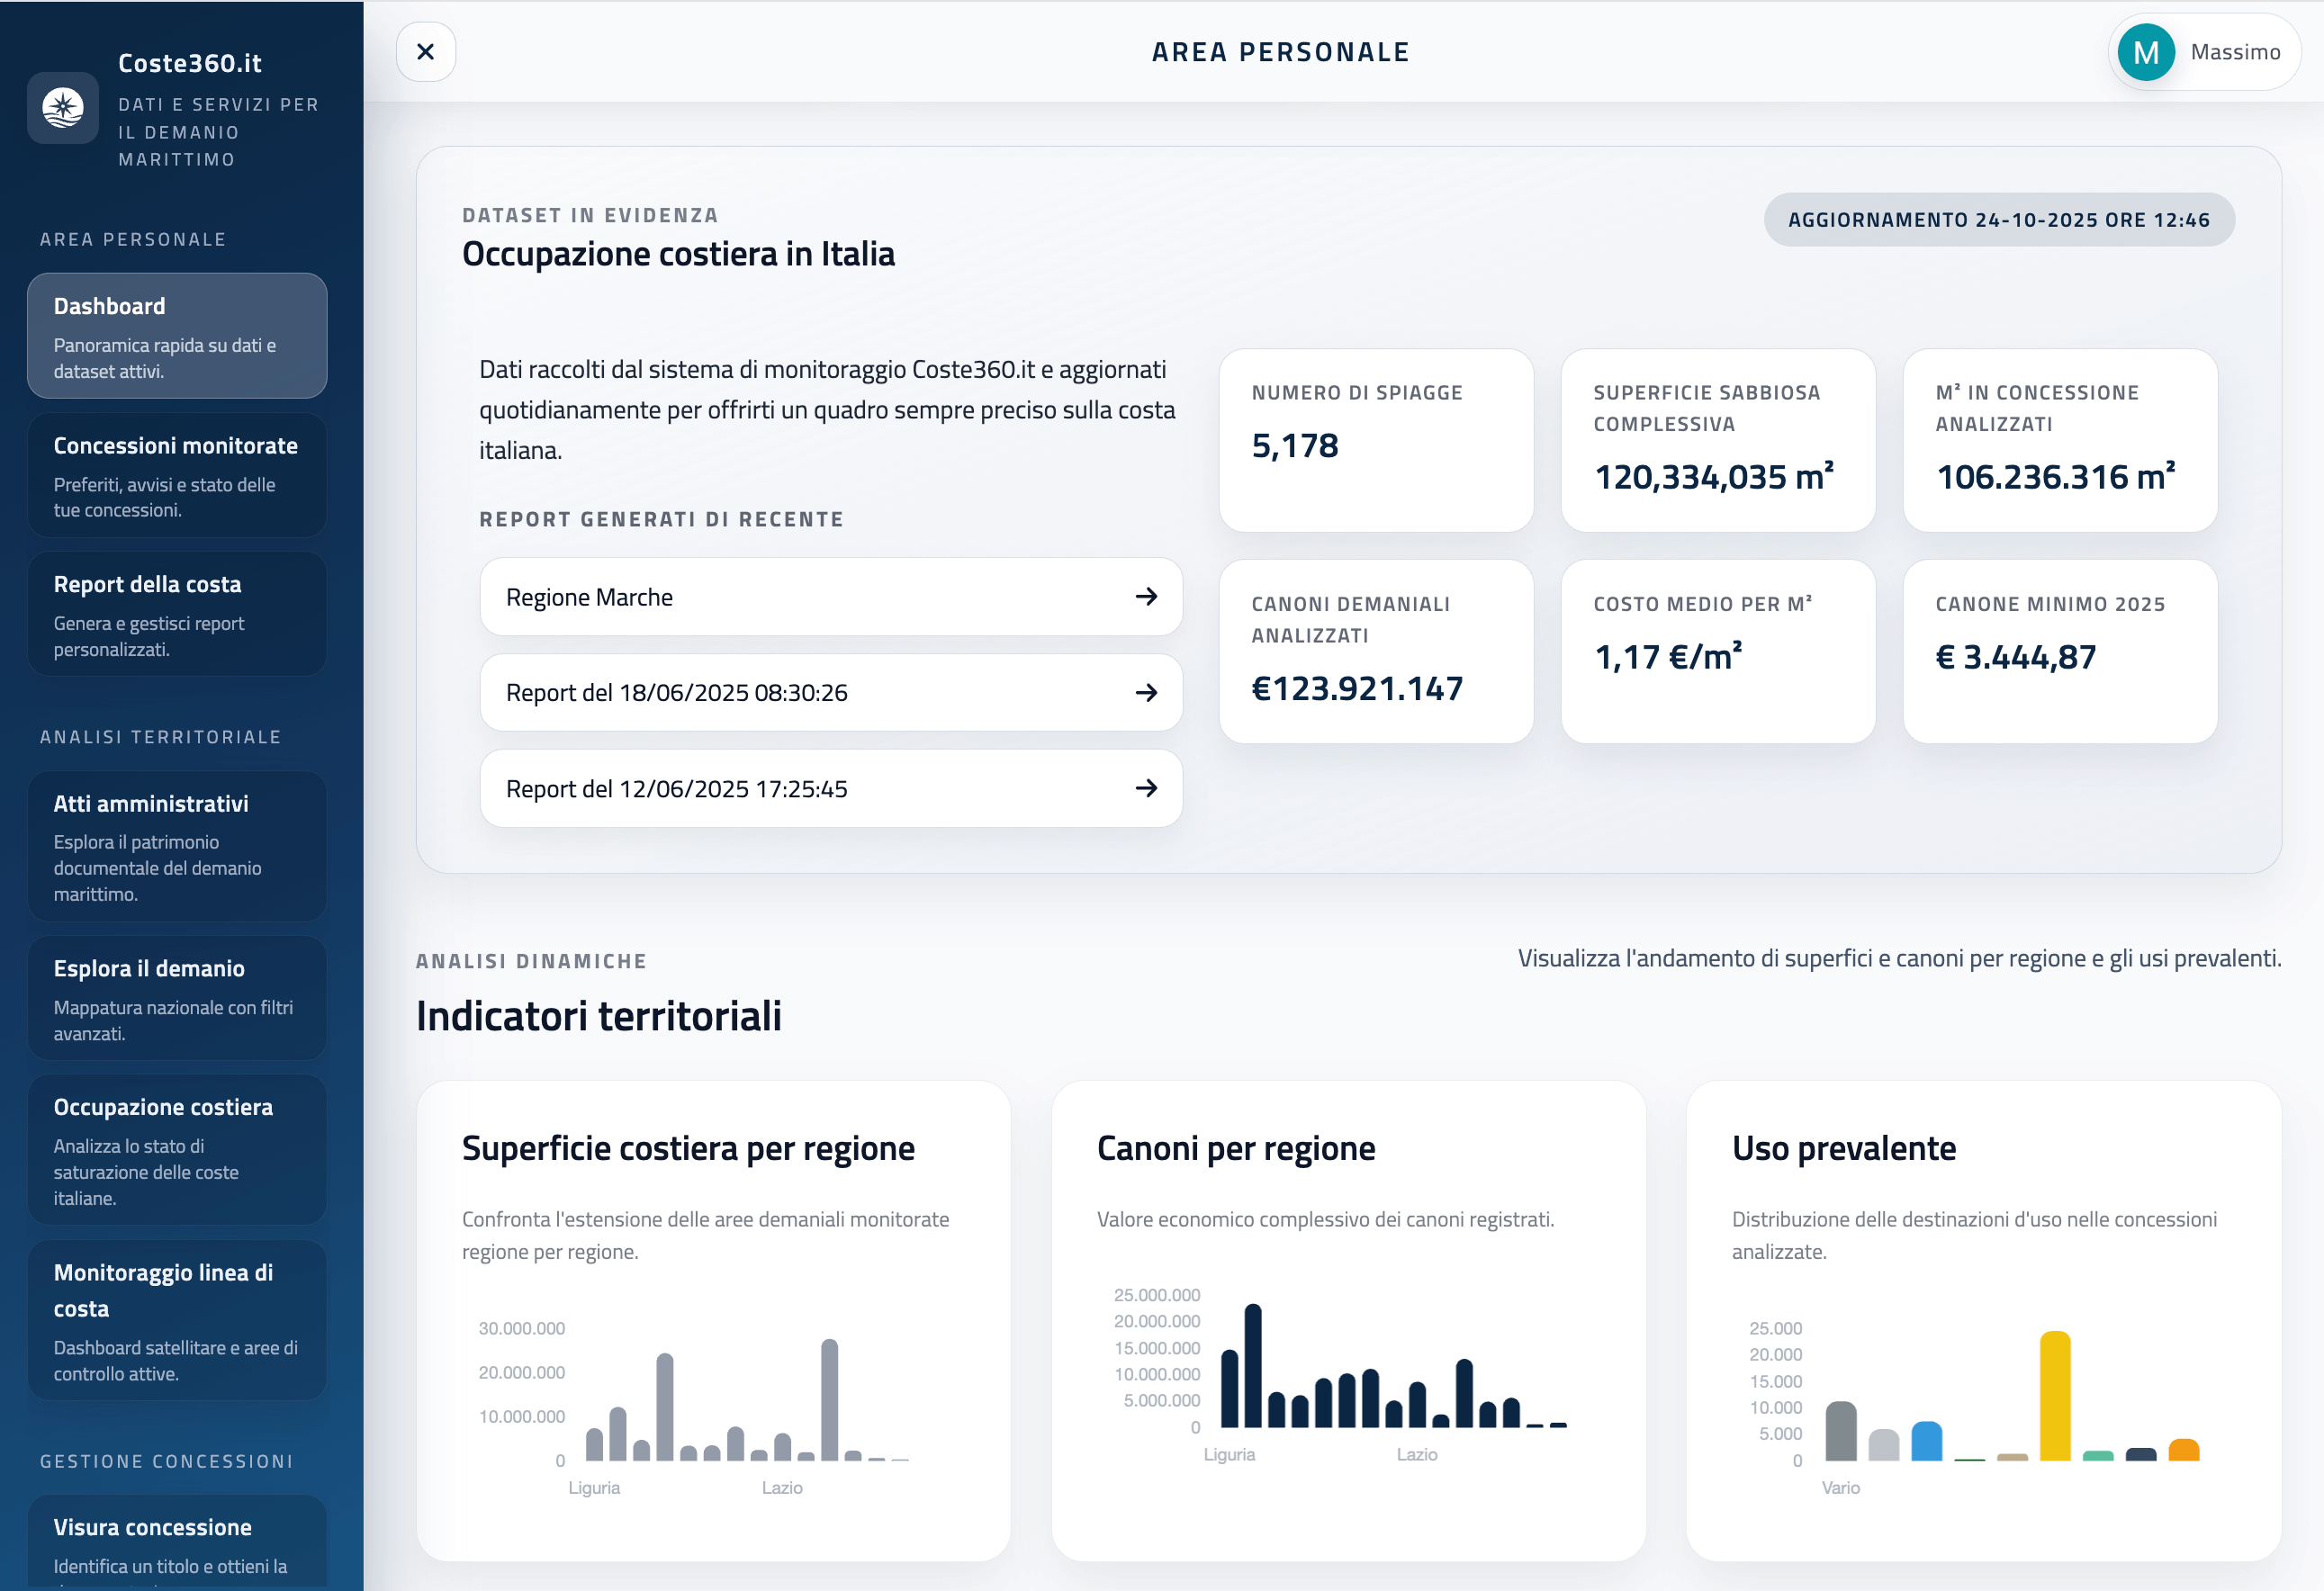Click the tallest bar in Canoni per regione
This screenshot has width=2324, height=1591.
pyautogui.click(x=1253, y=1370)
